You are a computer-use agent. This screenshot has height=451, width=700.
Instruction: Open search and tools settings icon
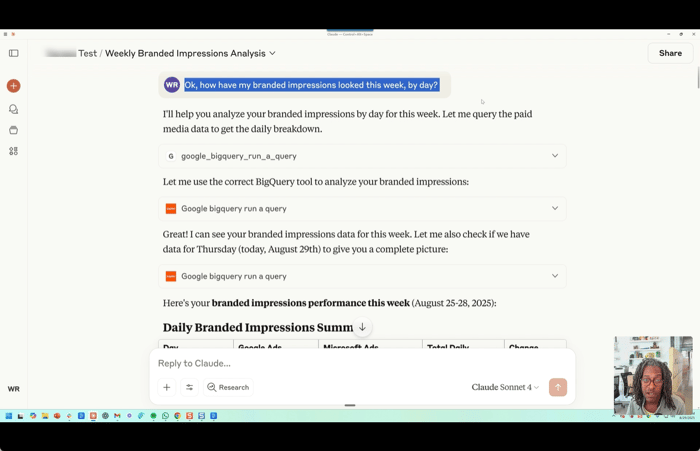coord(189,387)
